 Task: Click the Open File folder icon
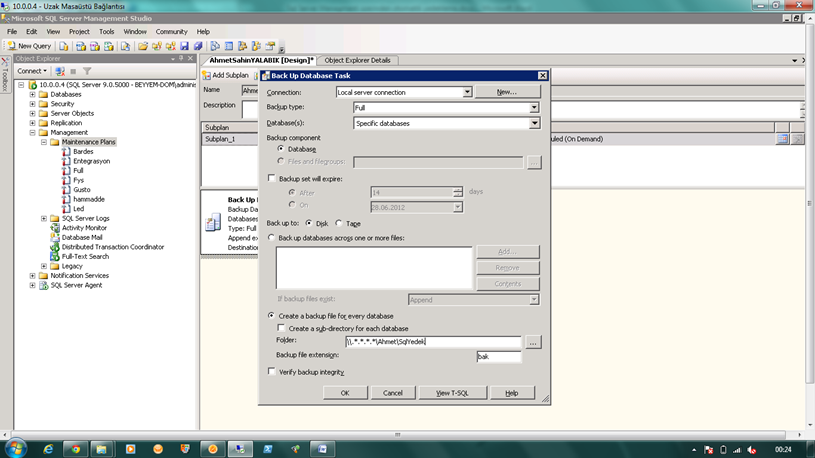pos(143,46)
